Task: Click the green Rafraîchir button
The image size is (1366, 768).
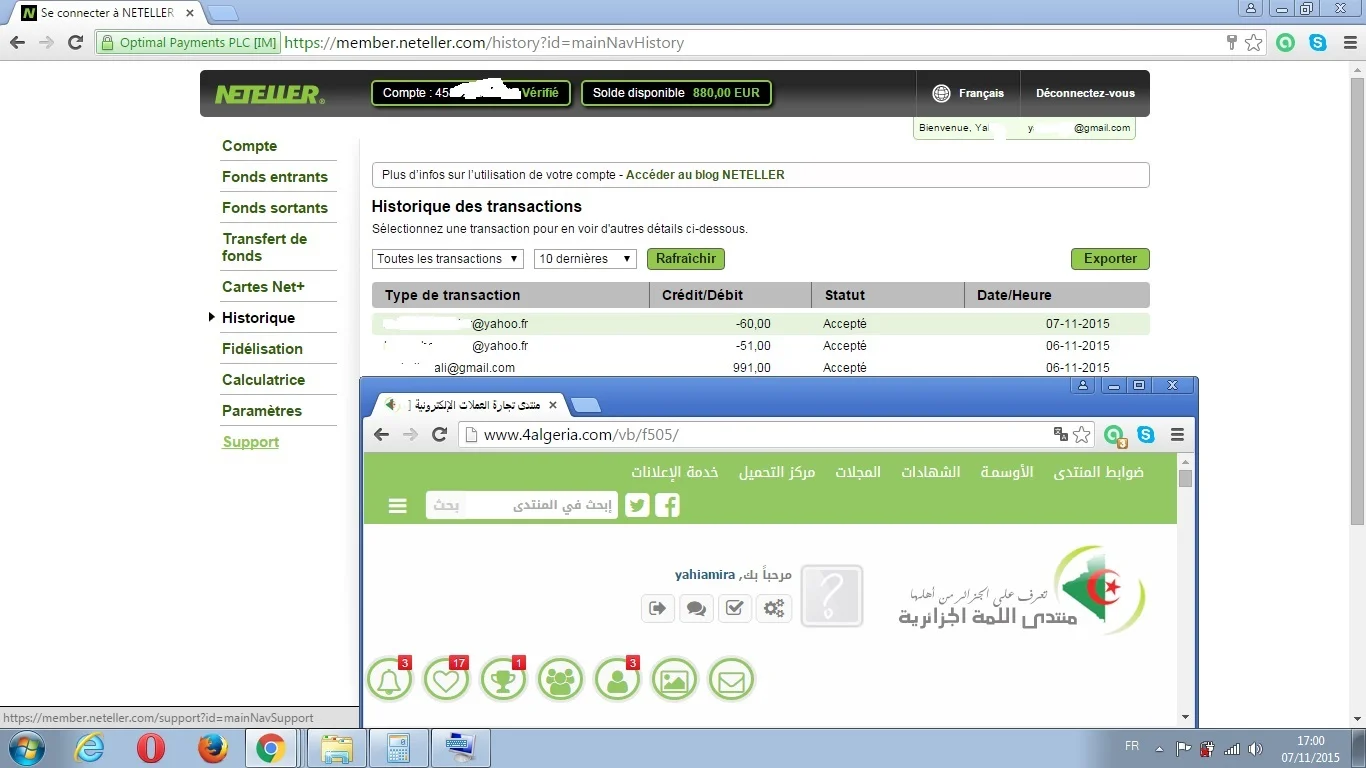Action: 685,259
